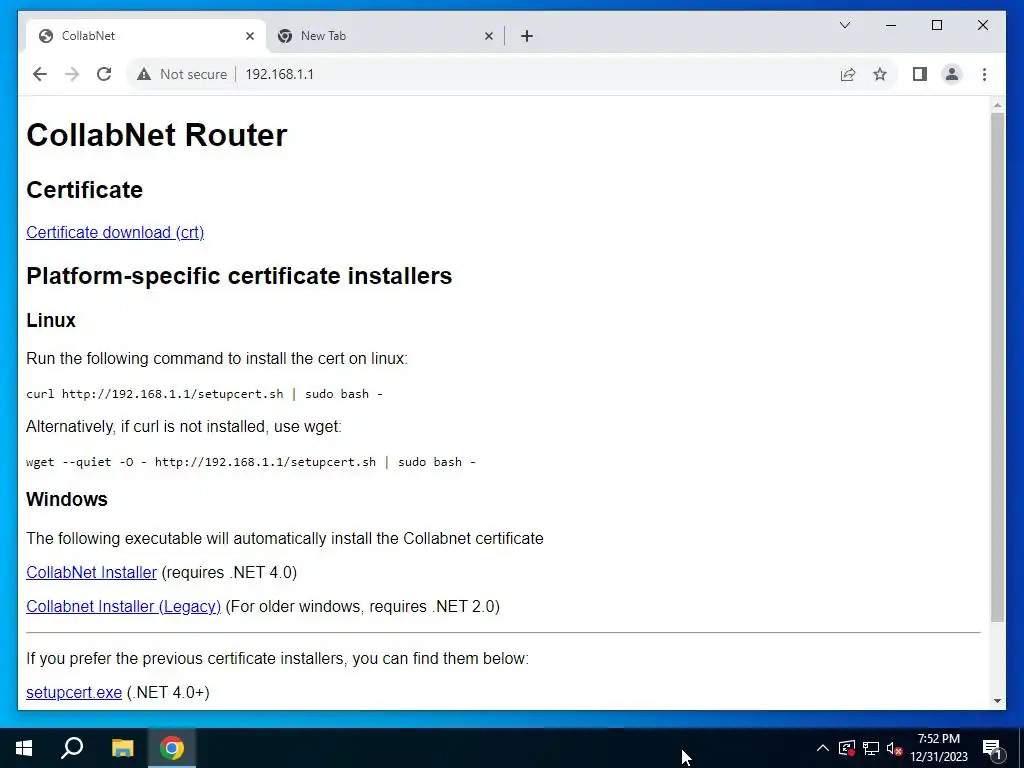Image resolution: width=1024 pixels, height=768 pixels.
Task: Open Windows taskbar search
Action: (x=72, y=748)
